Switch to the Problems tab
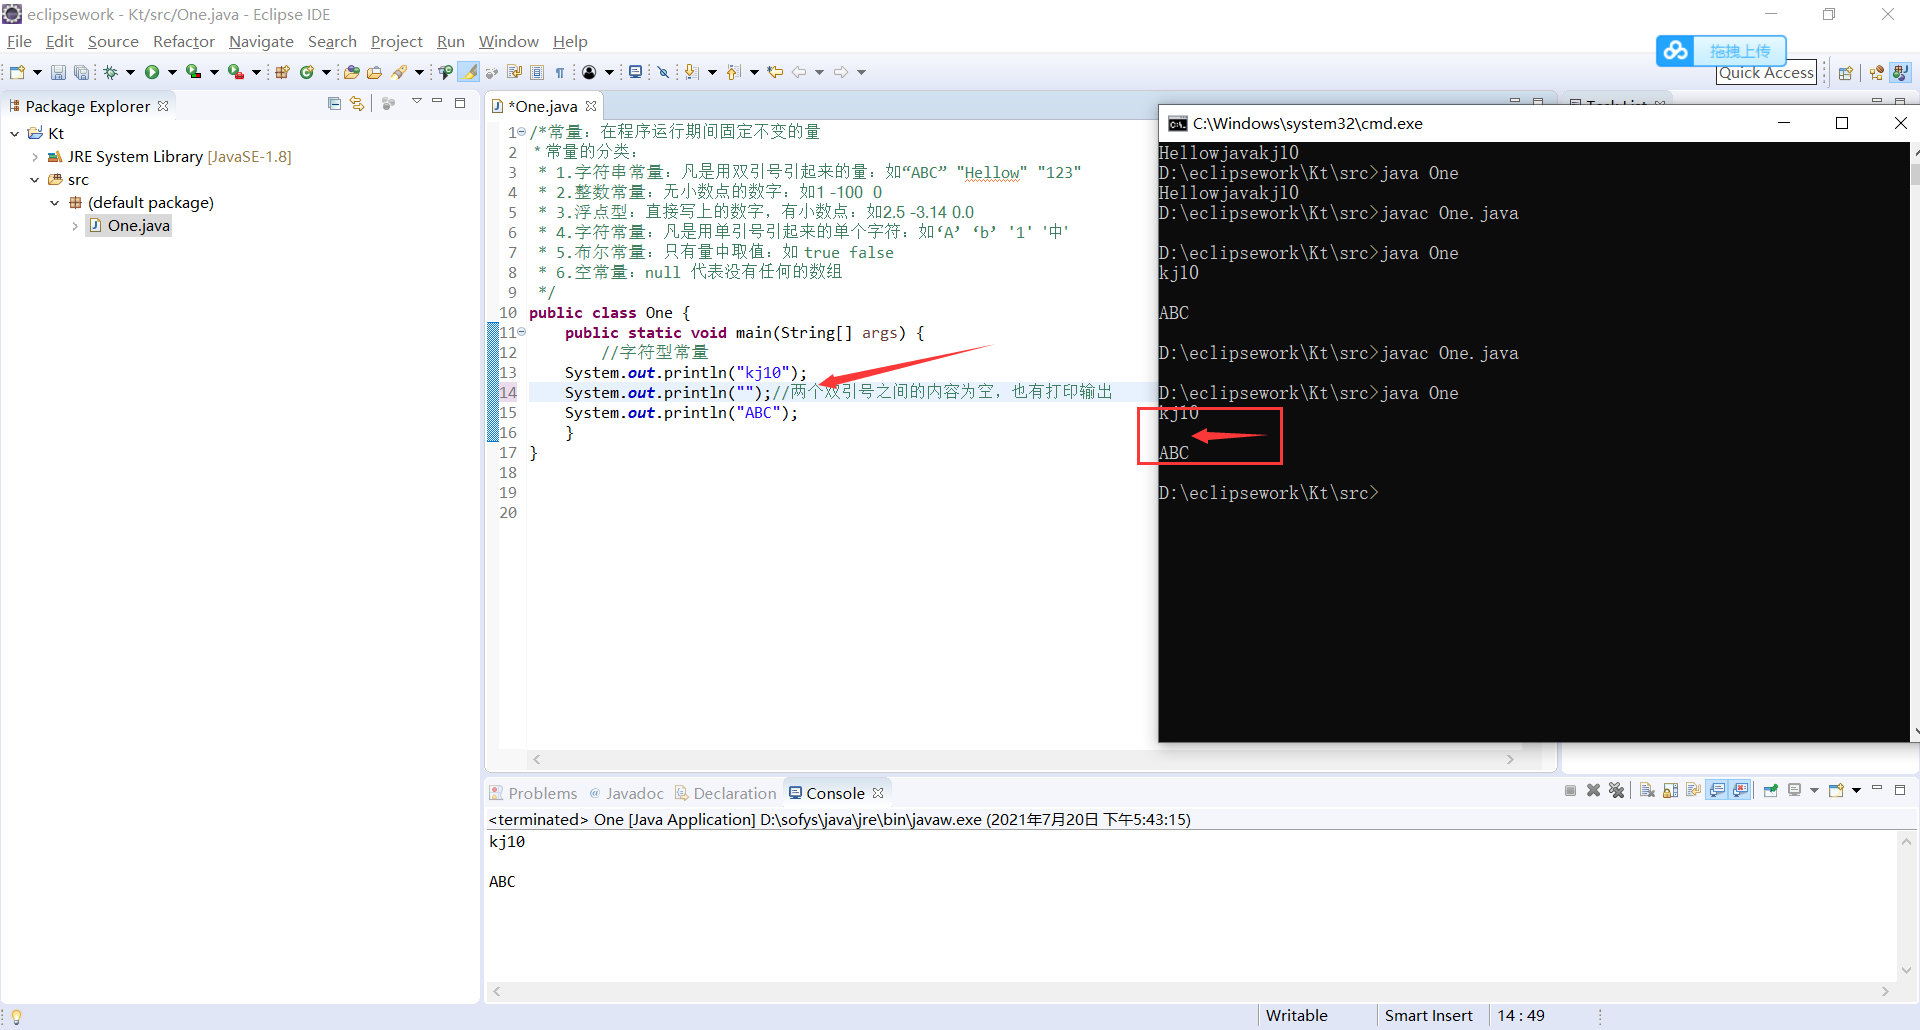 533,793
